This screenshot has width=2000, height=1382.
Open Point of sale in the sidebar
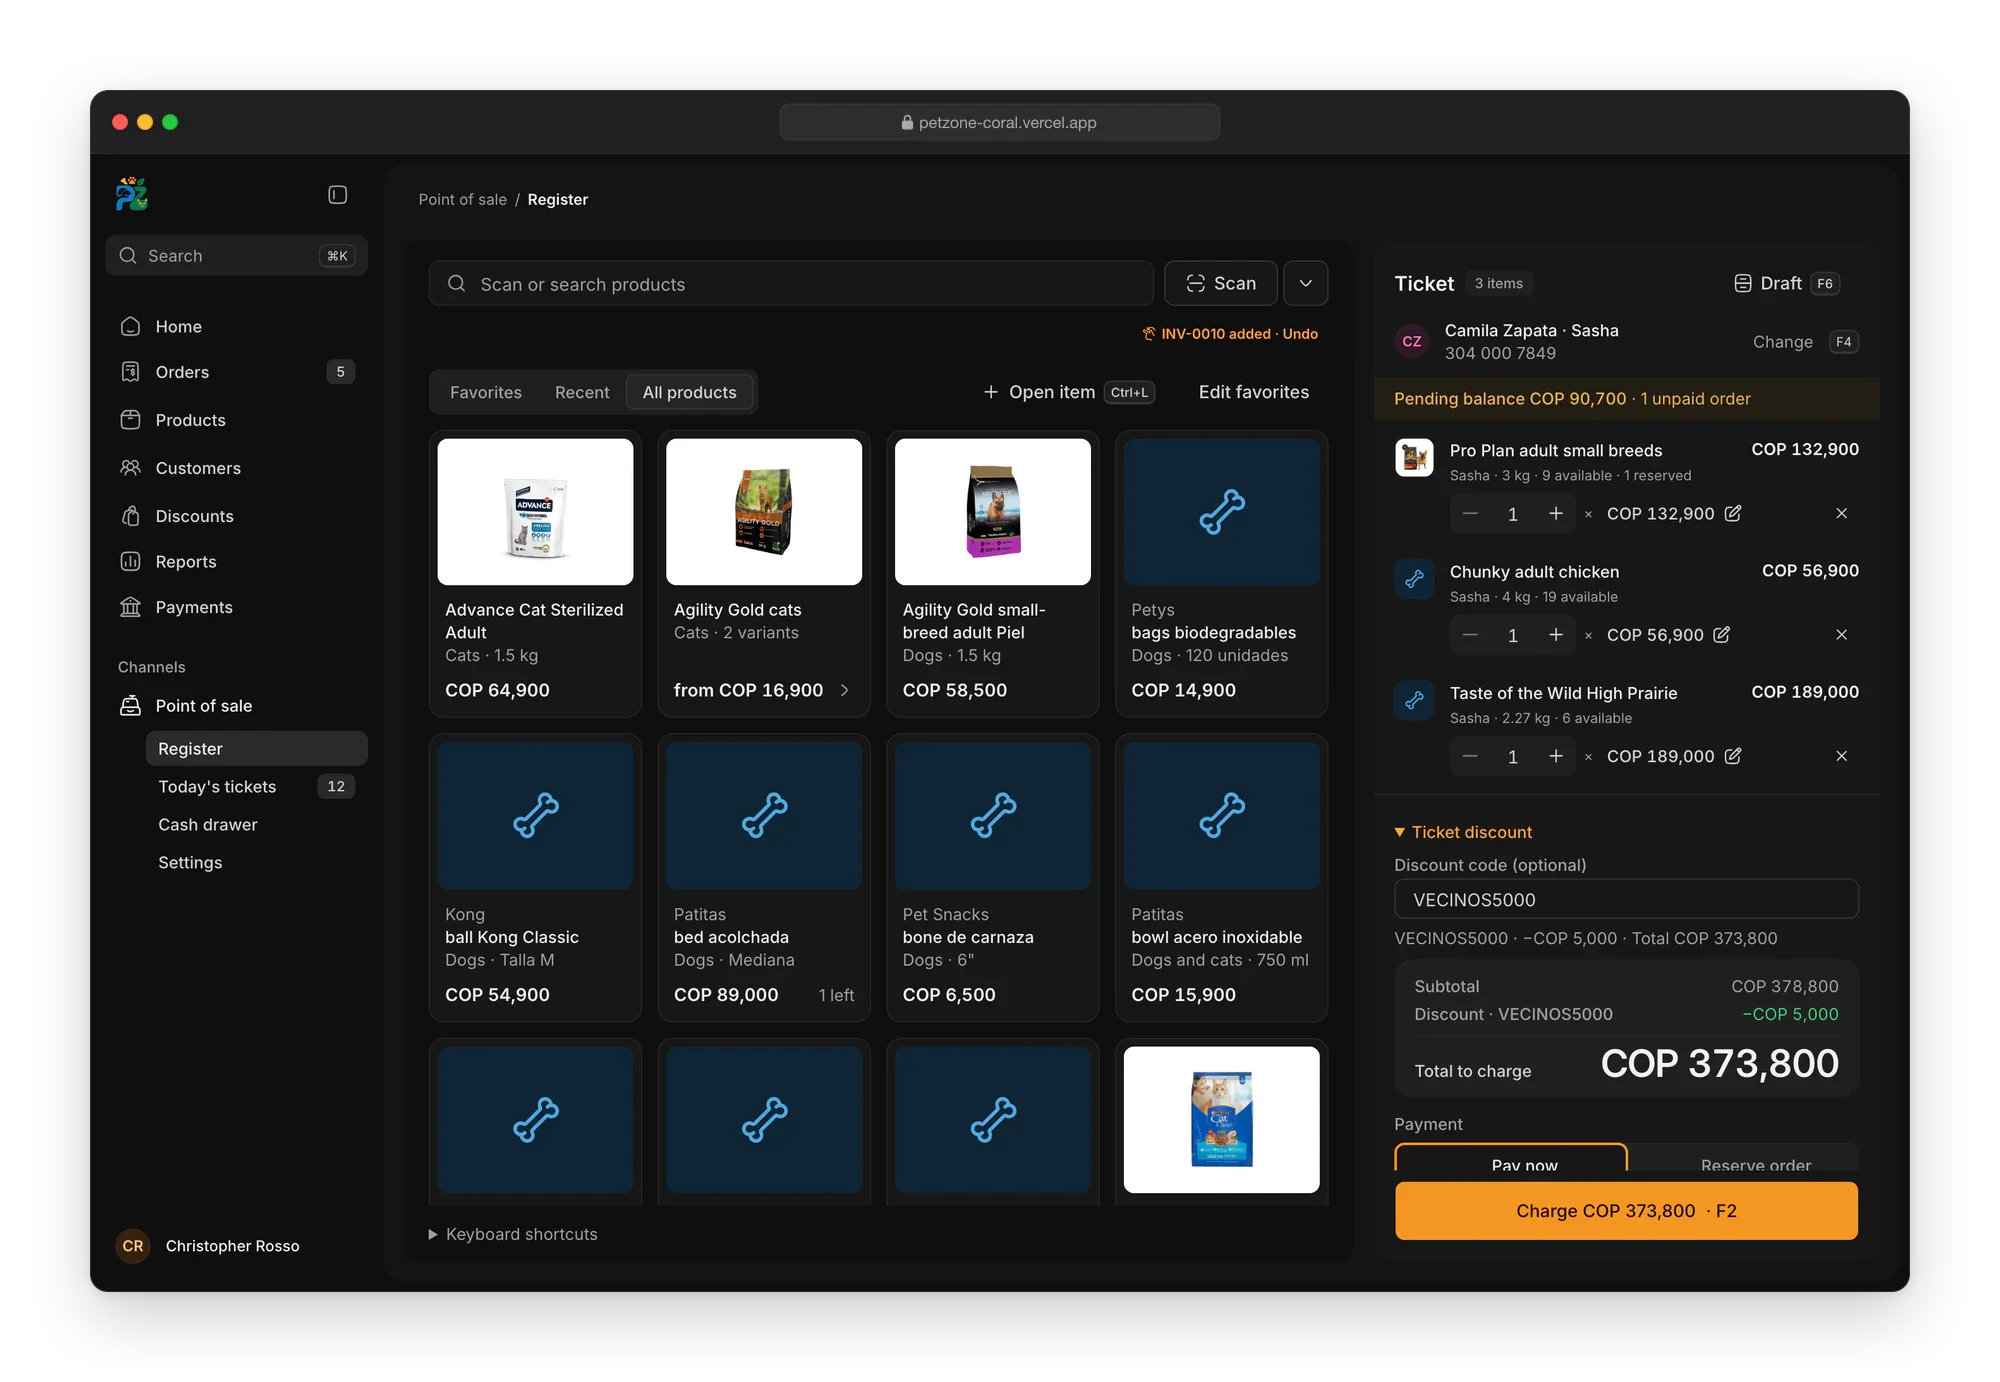236,706
